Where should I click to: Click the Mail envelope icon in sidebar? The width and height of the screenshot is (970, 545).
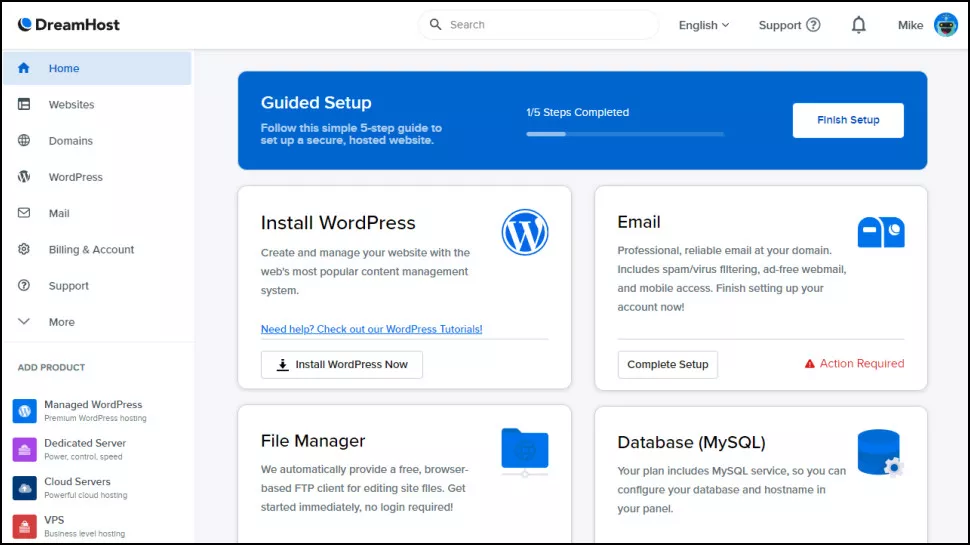tap(24, 213)
